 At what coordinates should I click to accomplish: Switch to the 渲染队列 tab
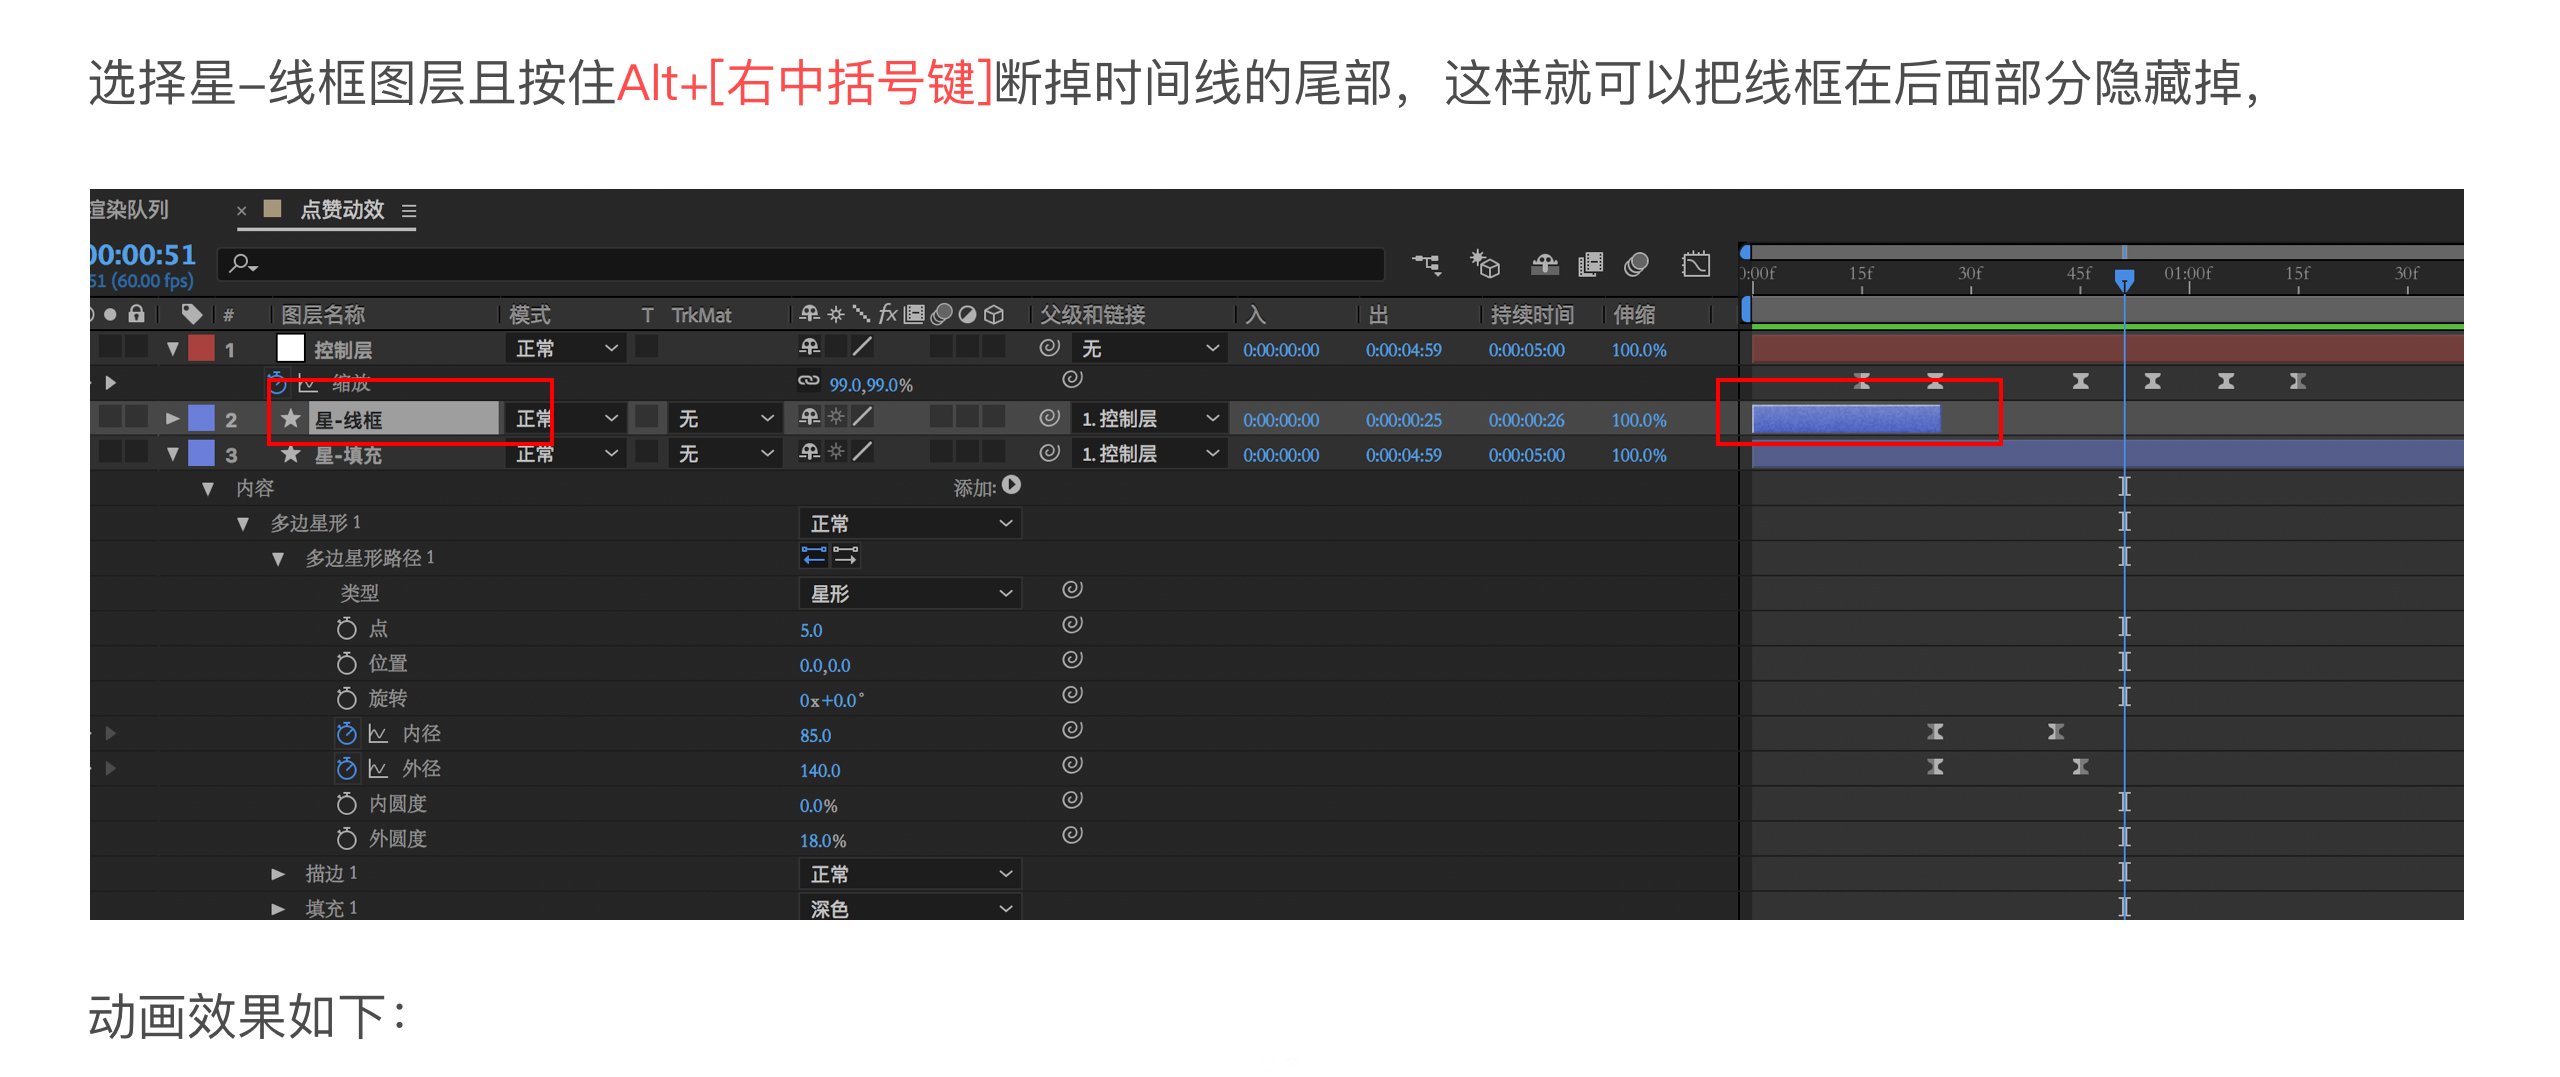(130, 210)
